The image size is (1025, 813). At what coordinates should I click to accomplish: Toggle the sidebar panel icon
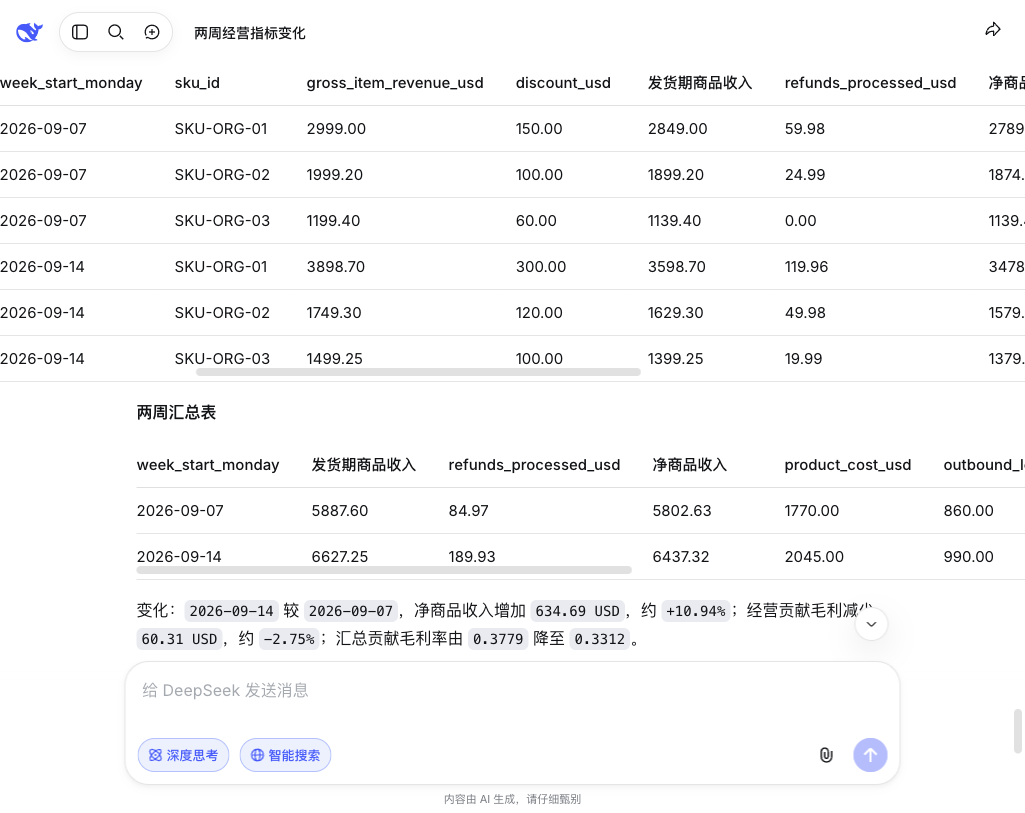pos(80,32)
